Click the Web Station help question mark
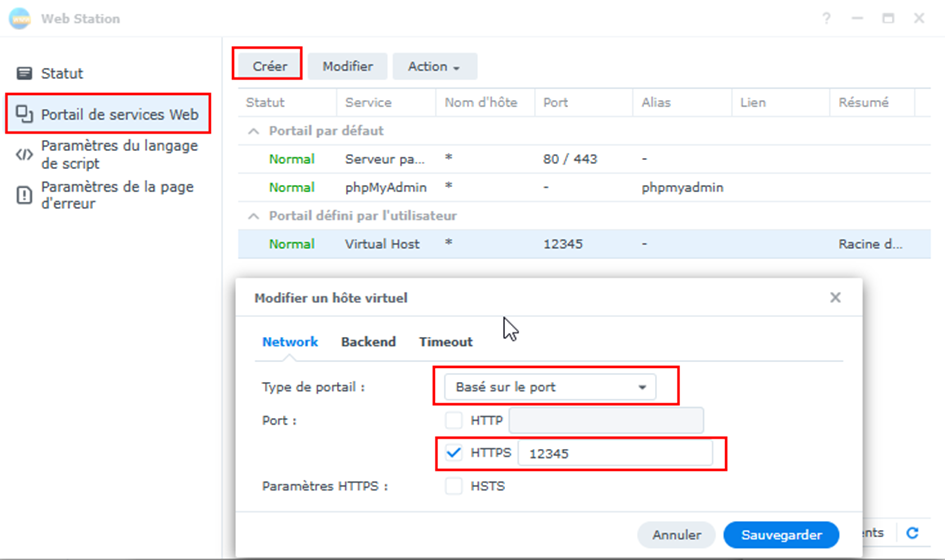This screenshot has width=945, height=560. point(826,19)
